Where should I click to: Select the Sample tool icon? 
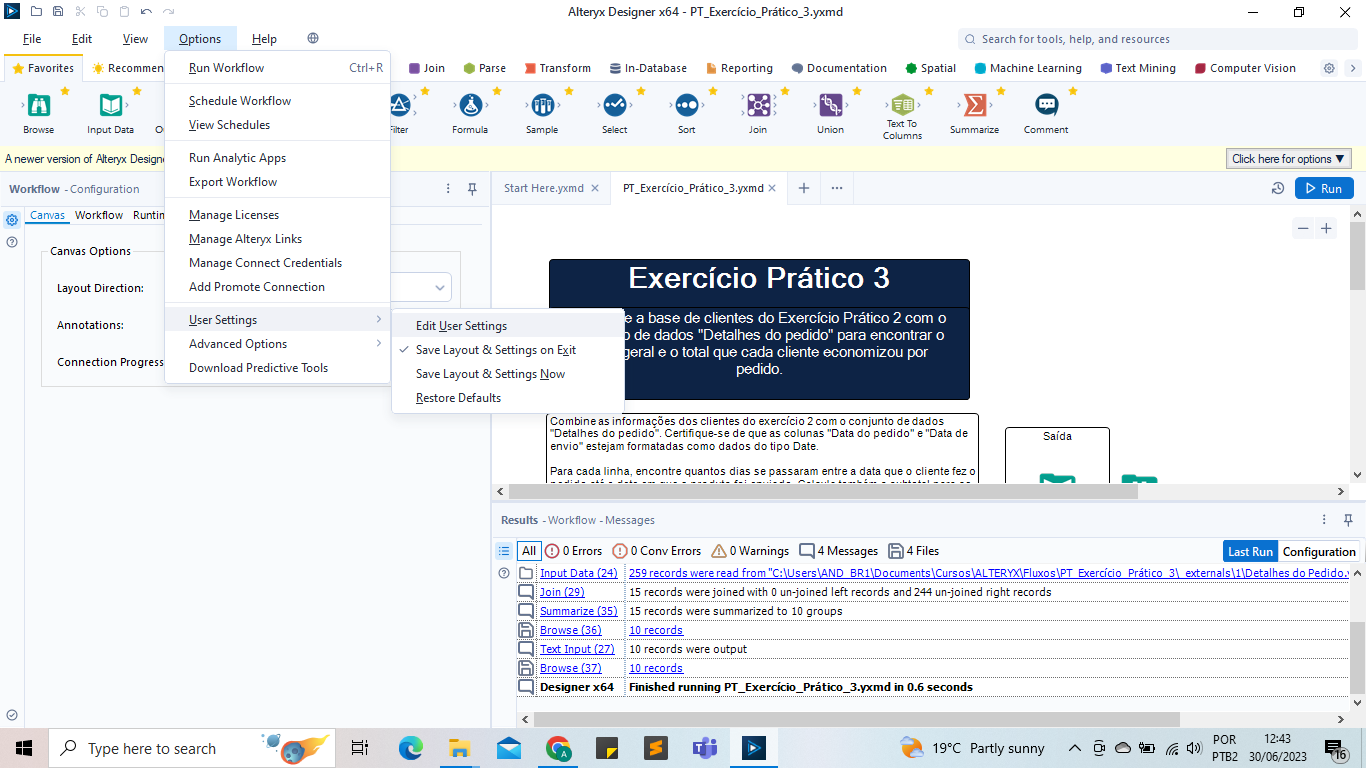[542, 105]
